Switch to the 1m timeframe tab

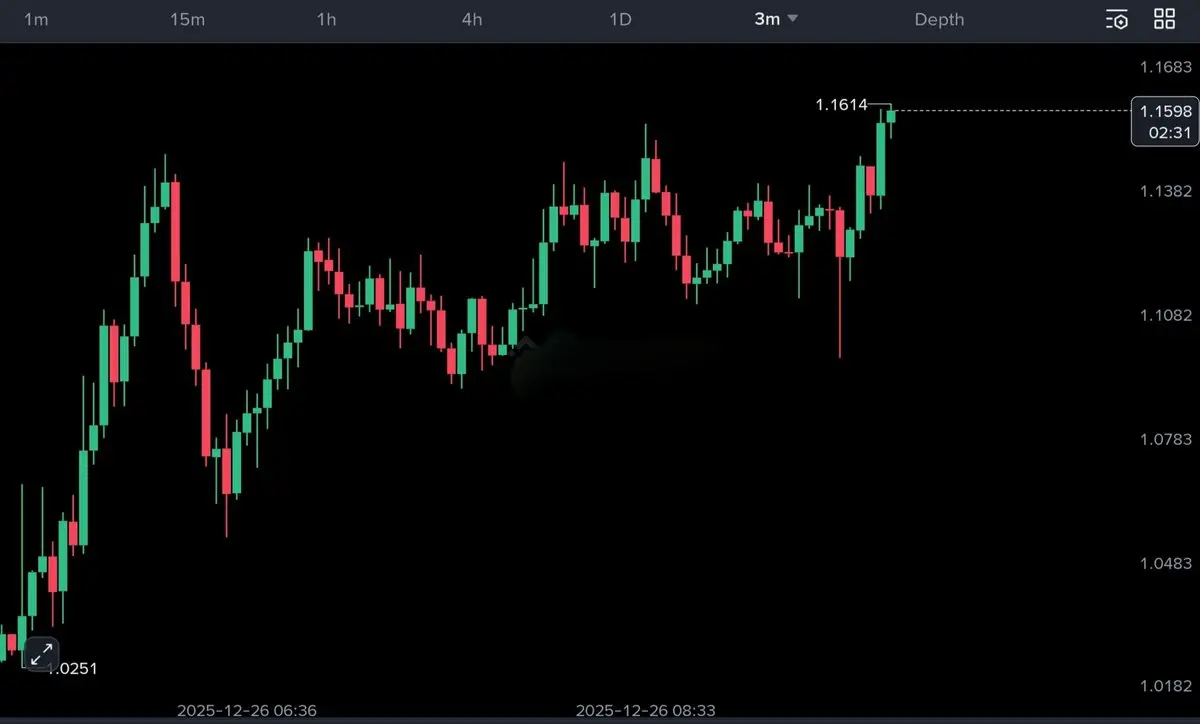click(x=35, y=20)
